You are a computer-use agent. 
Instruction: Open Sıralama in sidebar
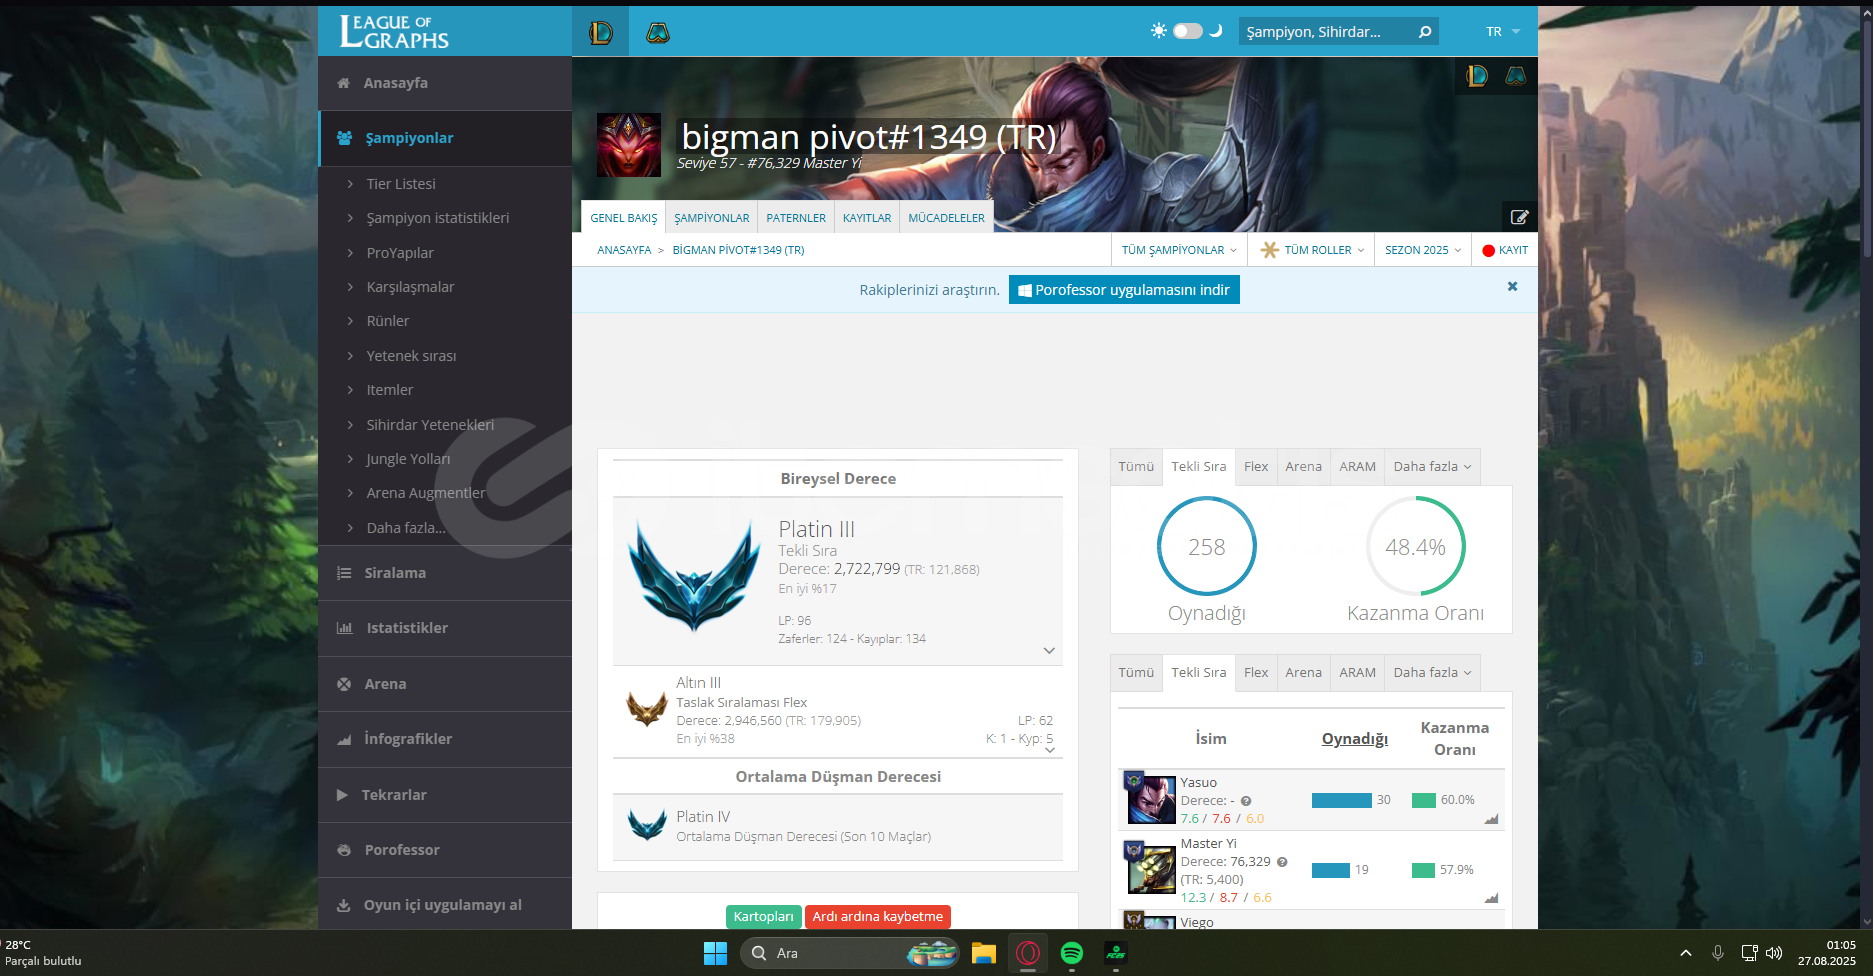[x=445, y=573]
